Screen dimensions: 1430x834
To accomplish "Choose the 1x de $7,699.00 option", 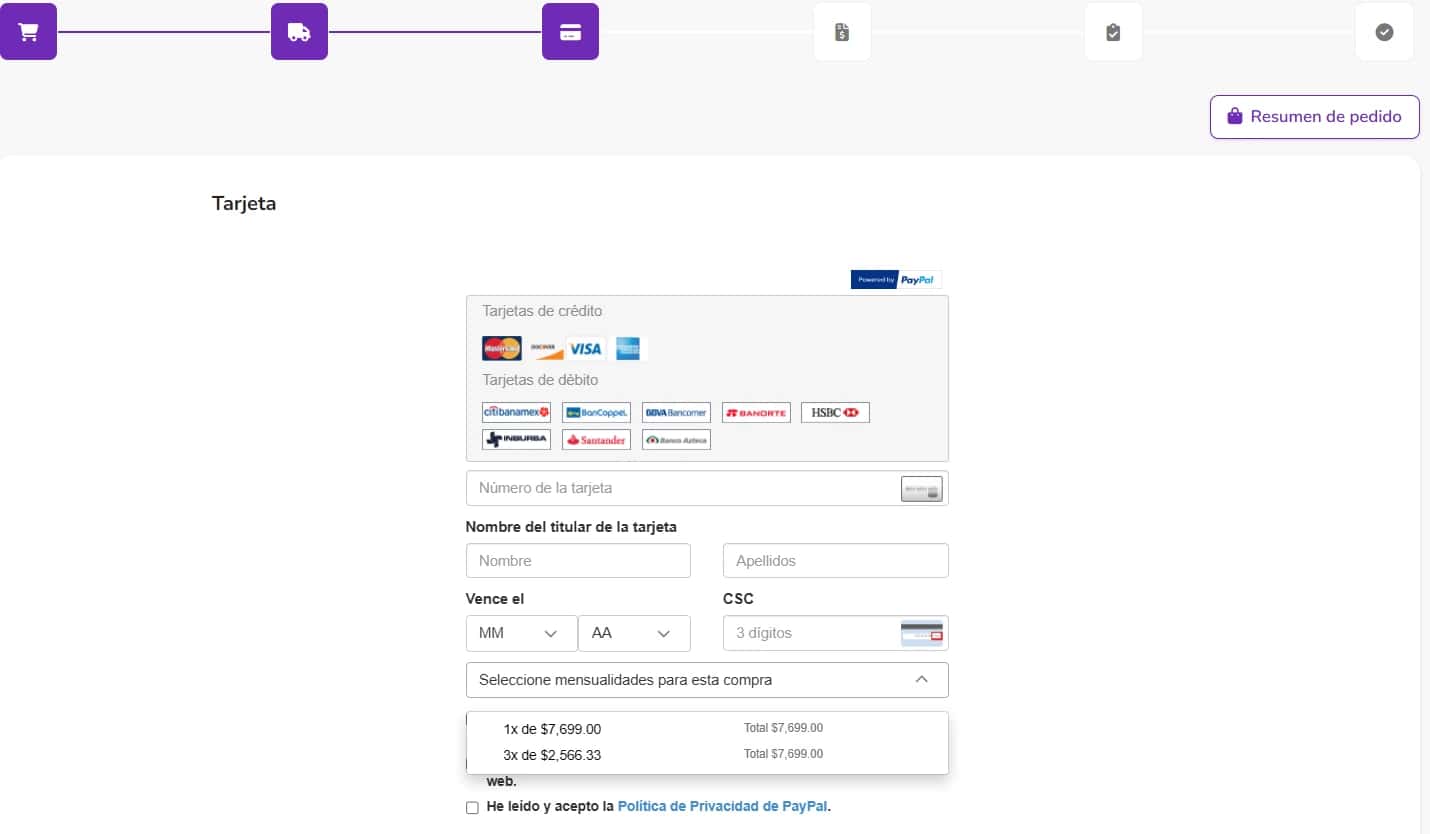I will [707, 729].
